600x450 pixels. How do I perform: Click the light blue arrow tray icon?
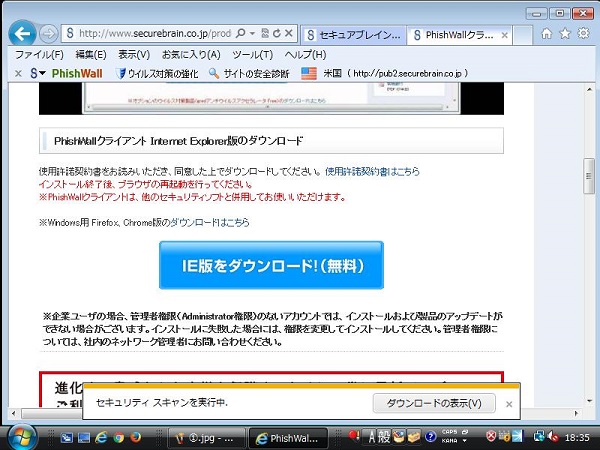pyautogui.click(x=517, y=436)
